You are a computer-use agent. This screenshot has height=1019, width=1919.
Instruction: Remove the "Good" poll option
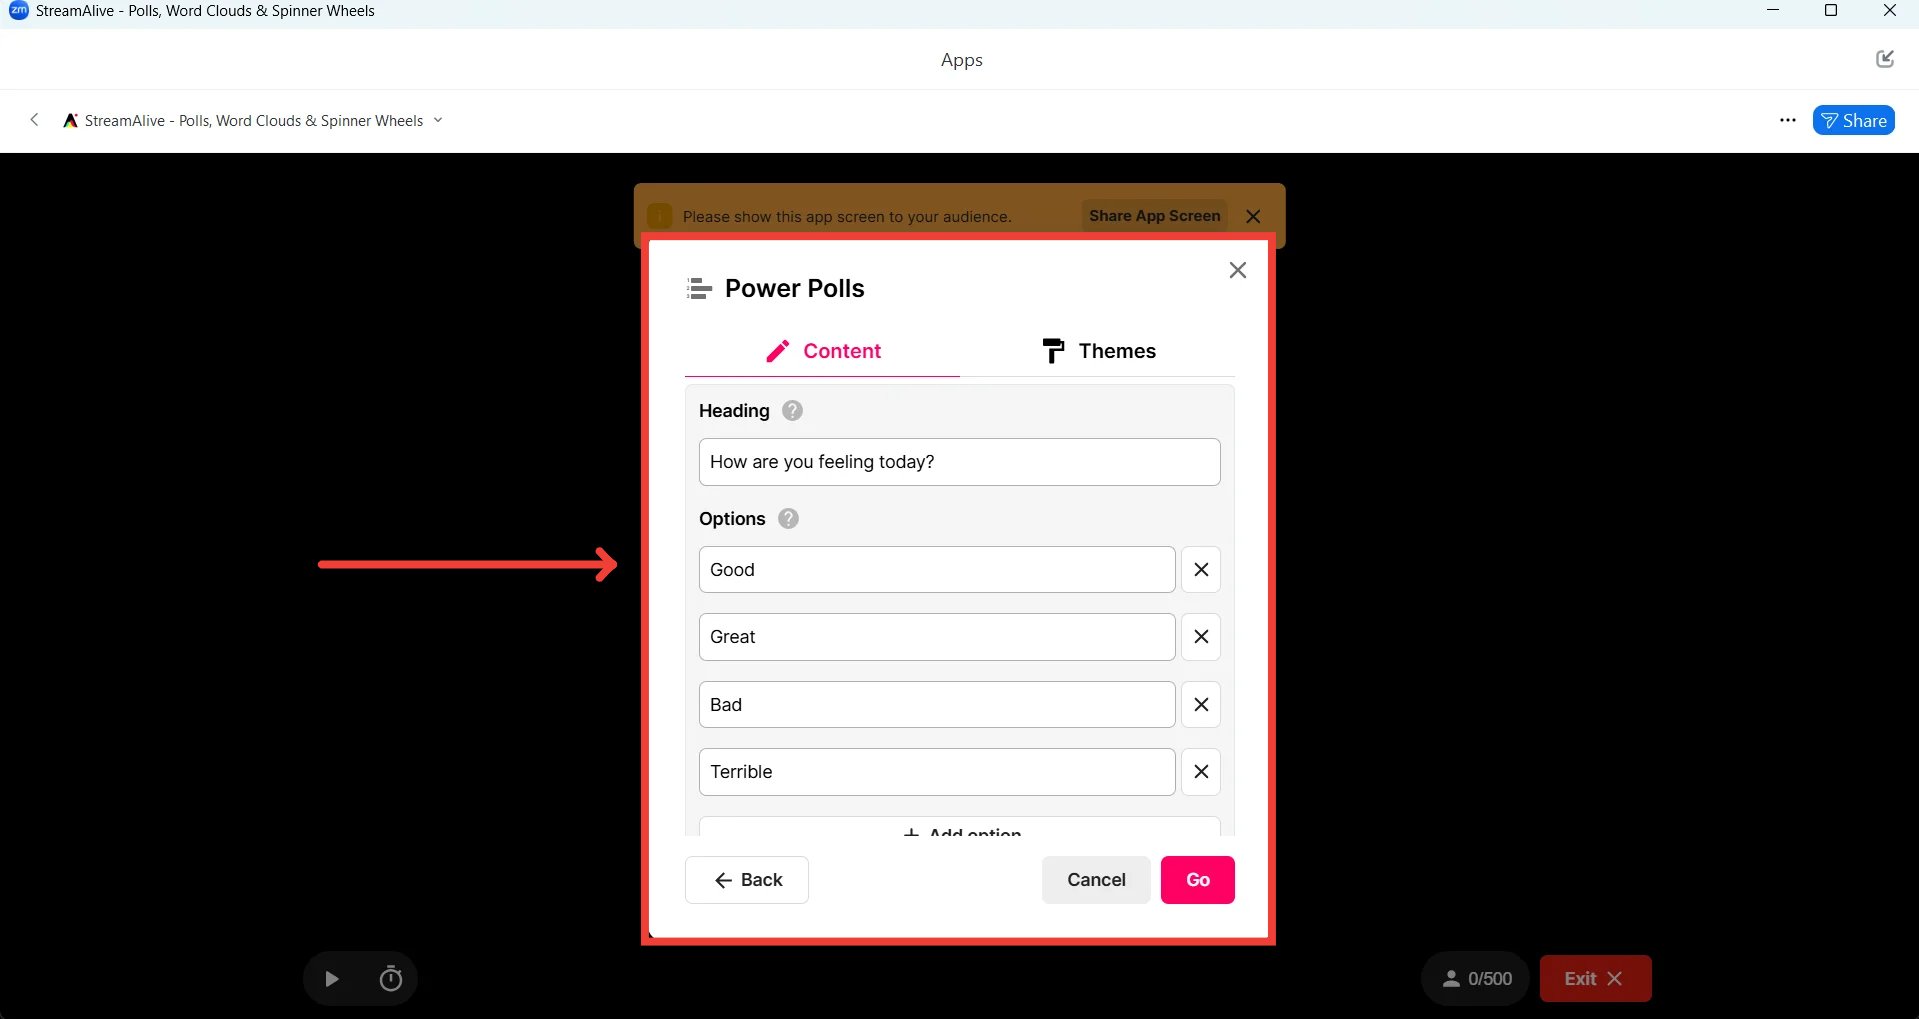[1201, 570]
